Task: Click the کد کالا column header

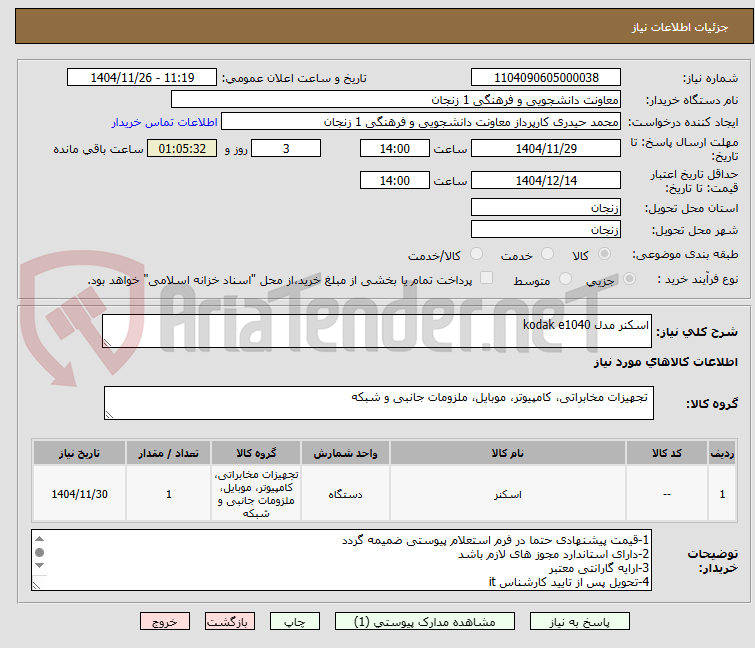Action: pyautogui.click(x=666, y=453)
